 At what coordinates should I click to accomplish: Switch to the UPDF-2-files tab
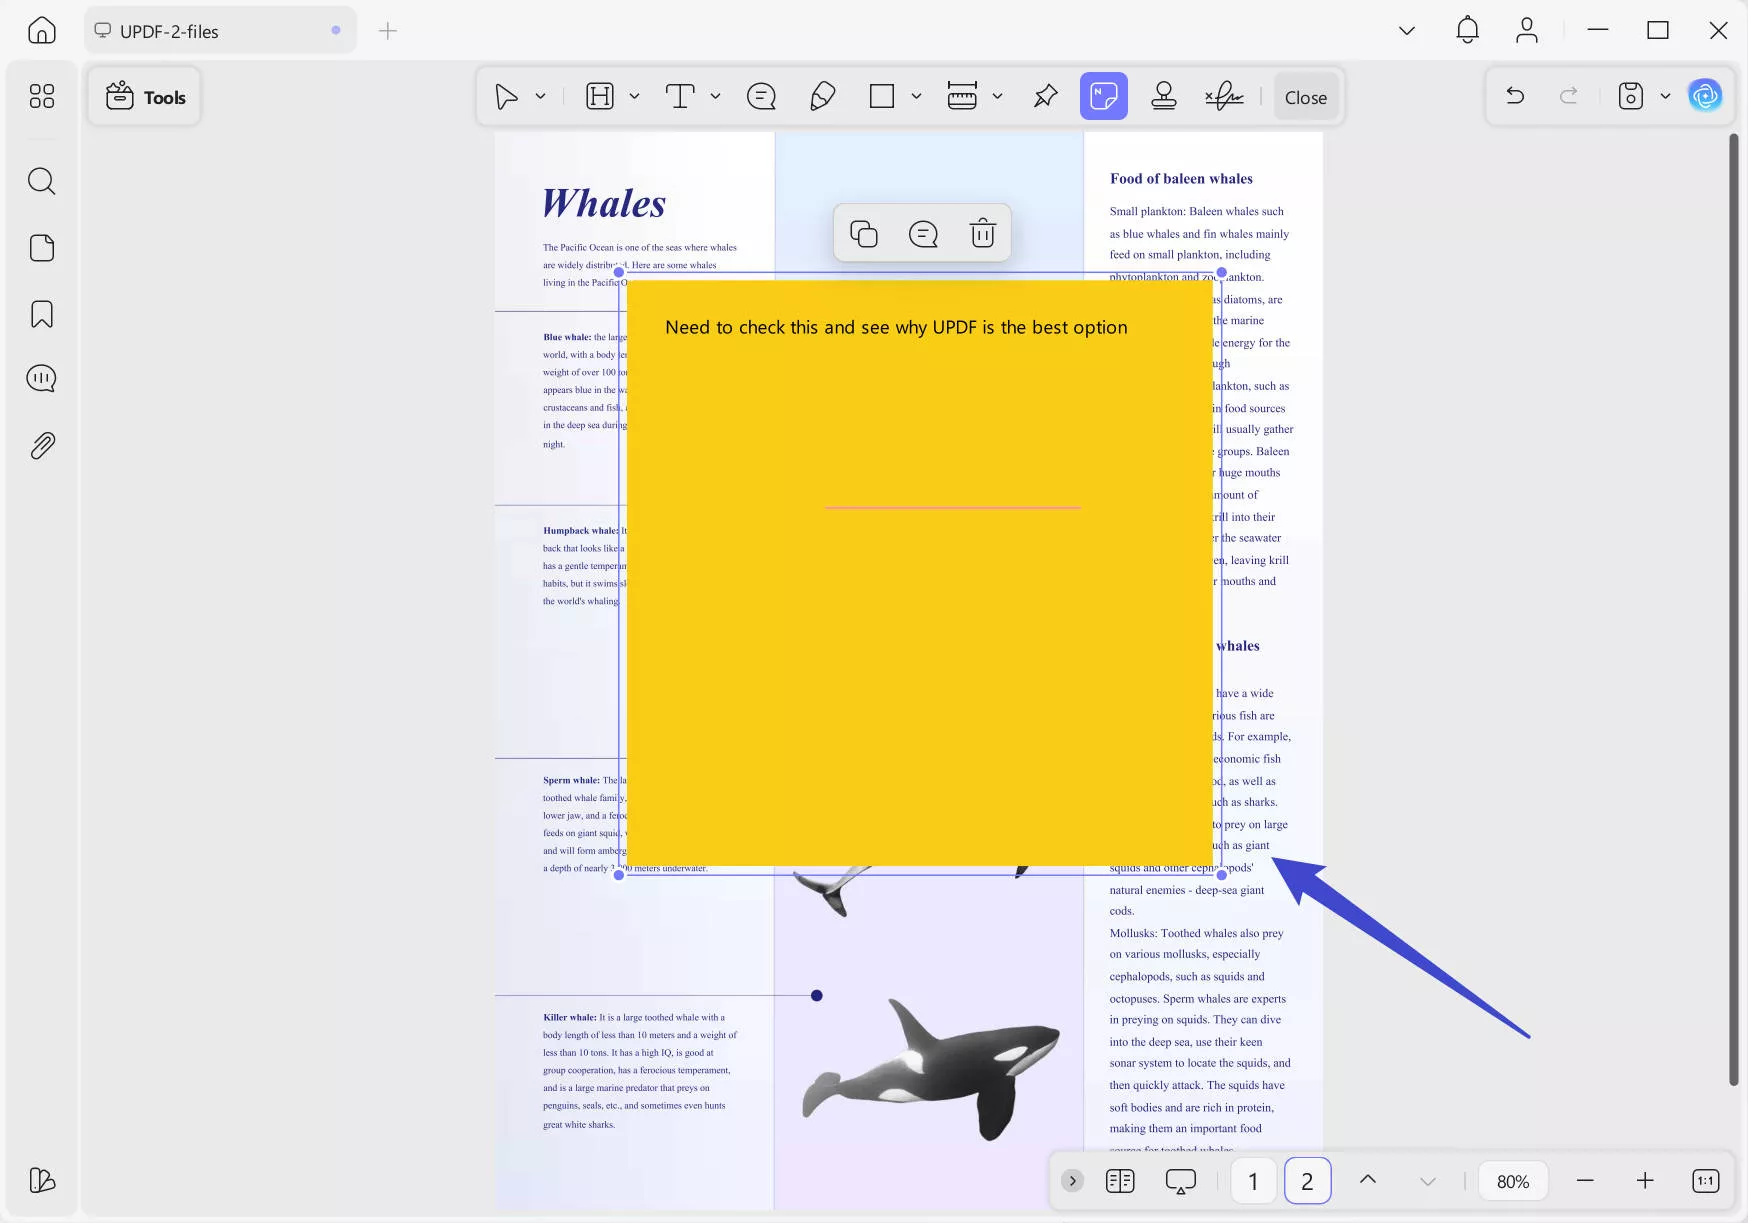point(220,30)
